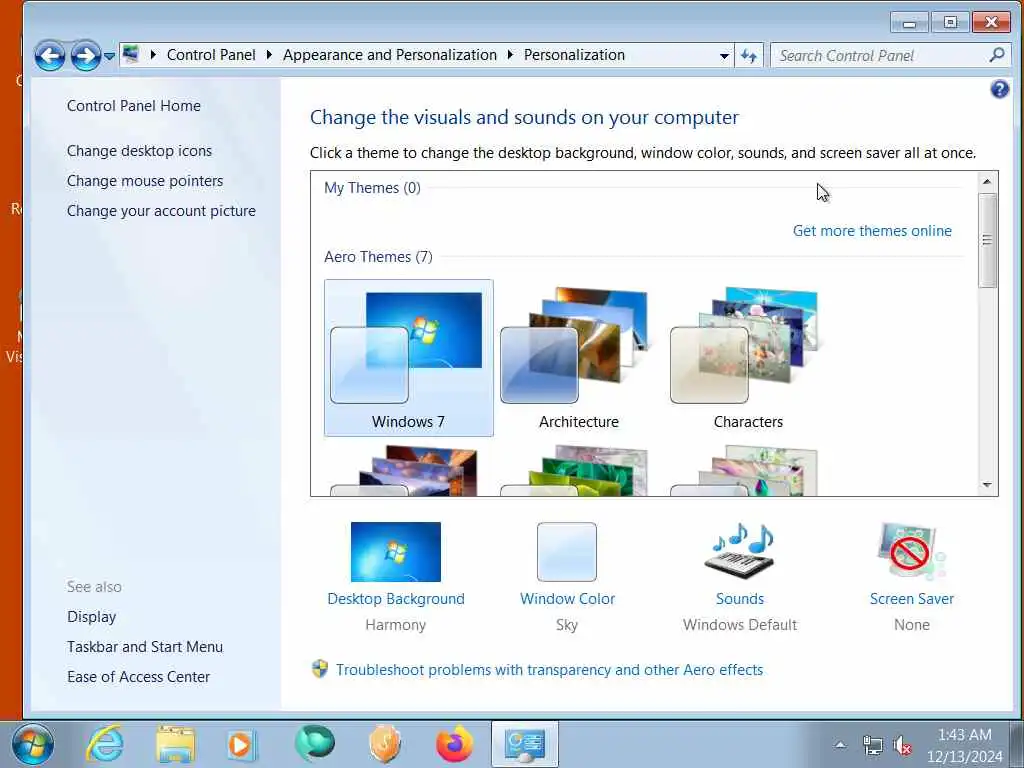Click the orange shield taskbar icon

click(384, 744)
